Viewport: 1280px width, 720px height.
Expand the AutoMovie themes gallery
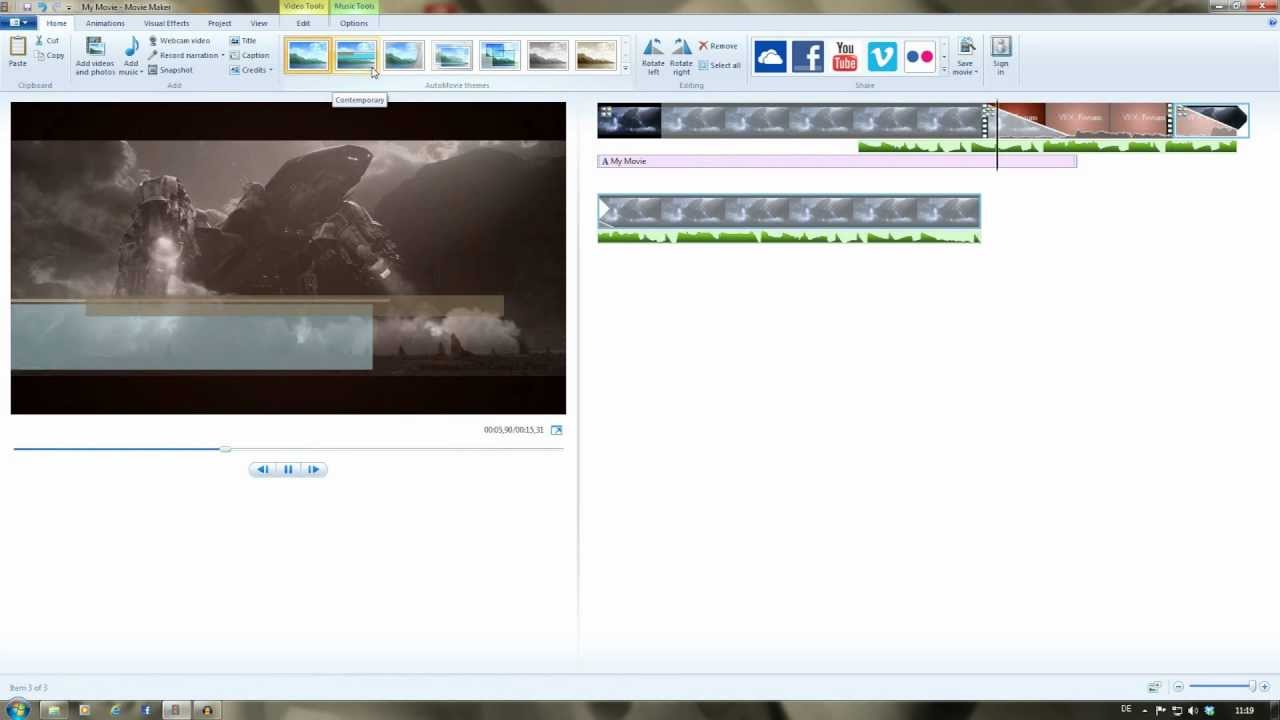click(626, 69)
